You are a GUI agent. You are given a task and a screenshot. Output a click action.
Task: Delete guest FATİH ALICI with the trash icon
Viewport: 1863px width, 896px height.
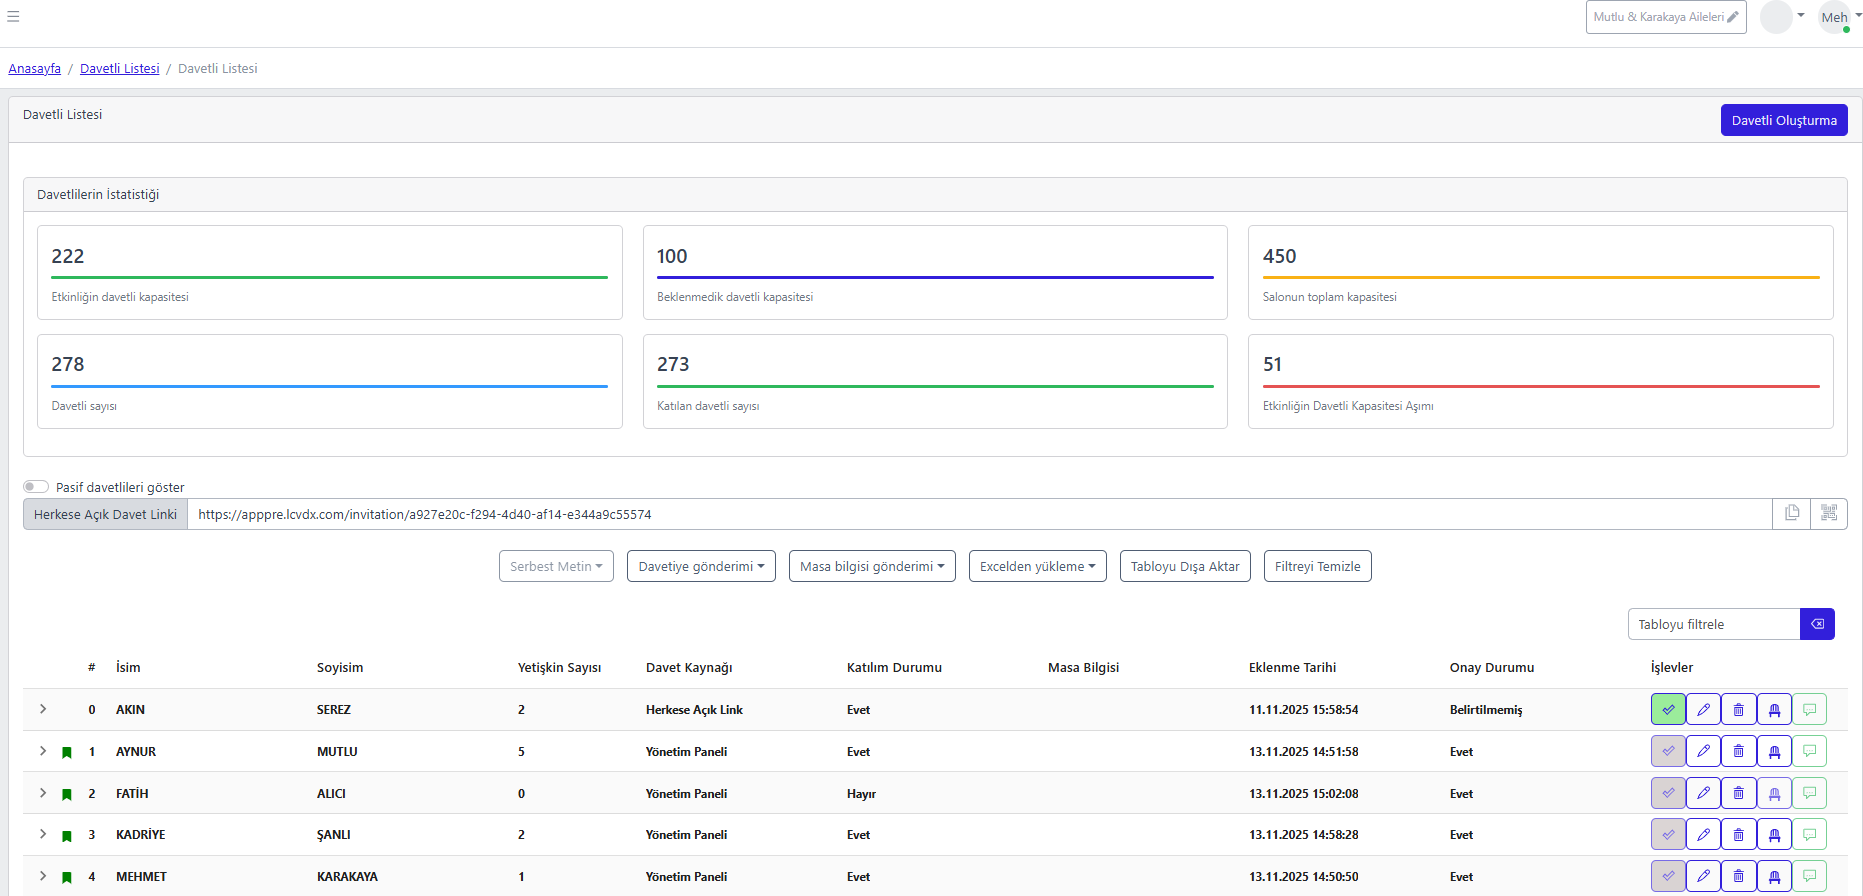coord(1738,793)
